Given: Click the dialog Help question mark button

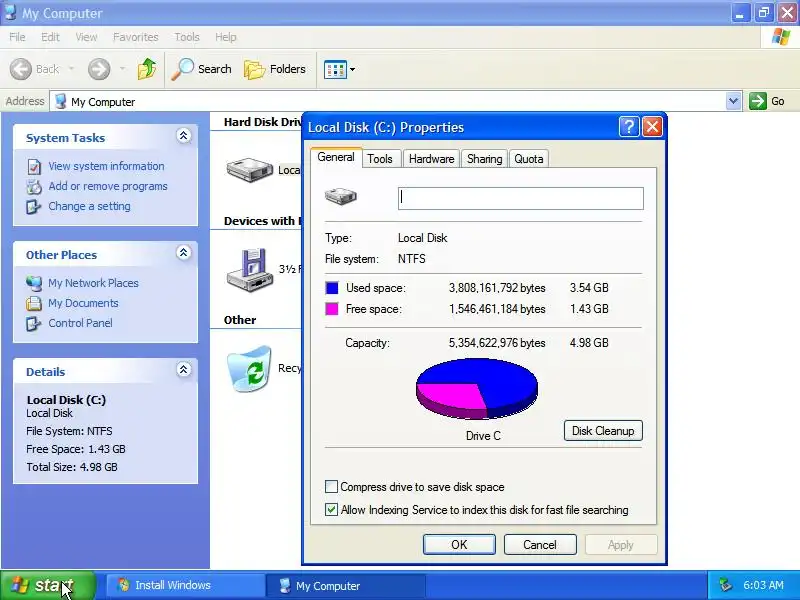Looking at the screenshot, I should (629, 127).
